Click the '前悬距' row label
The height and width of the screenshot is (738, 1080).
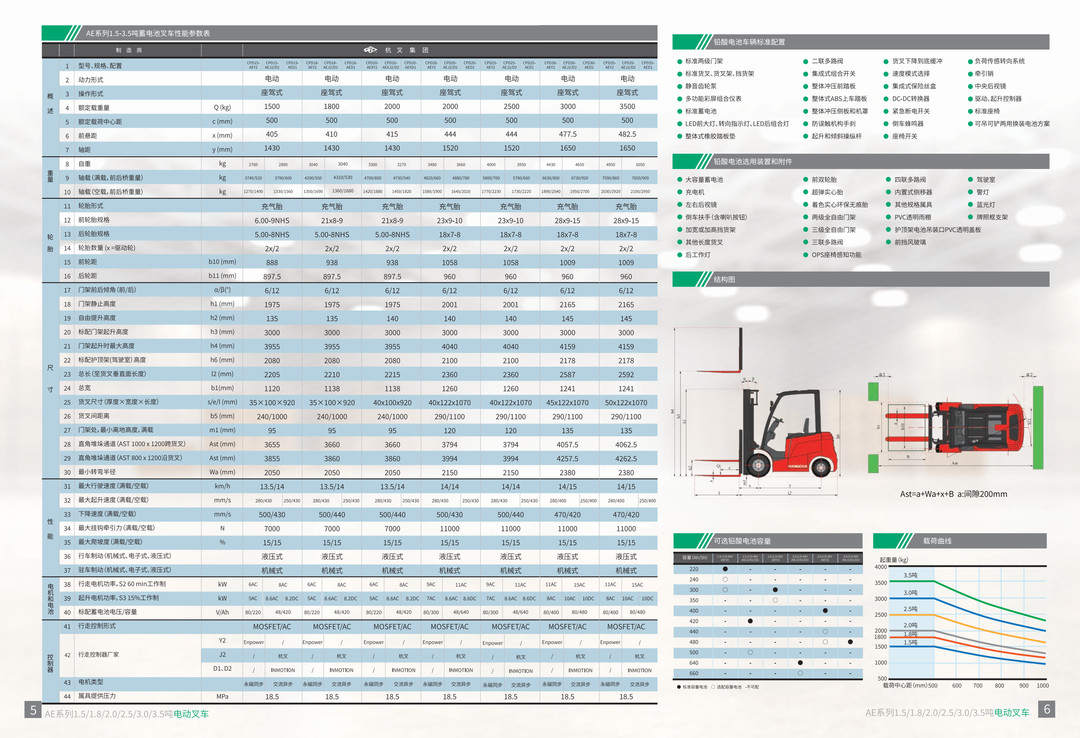click(x=87, y=136)
